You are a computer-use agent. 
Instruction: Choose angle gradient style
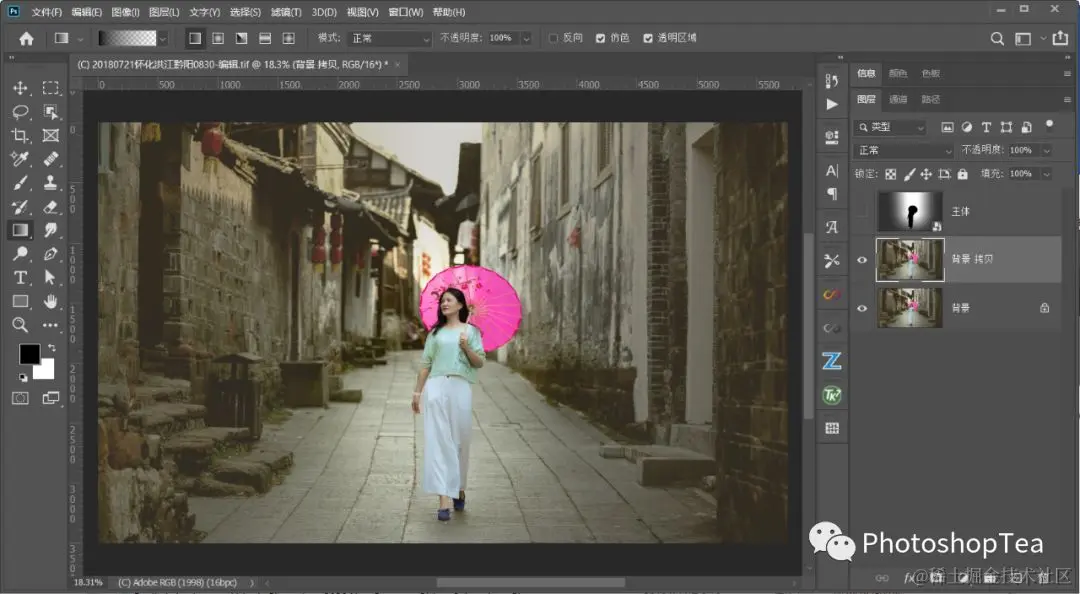point(242,38)
